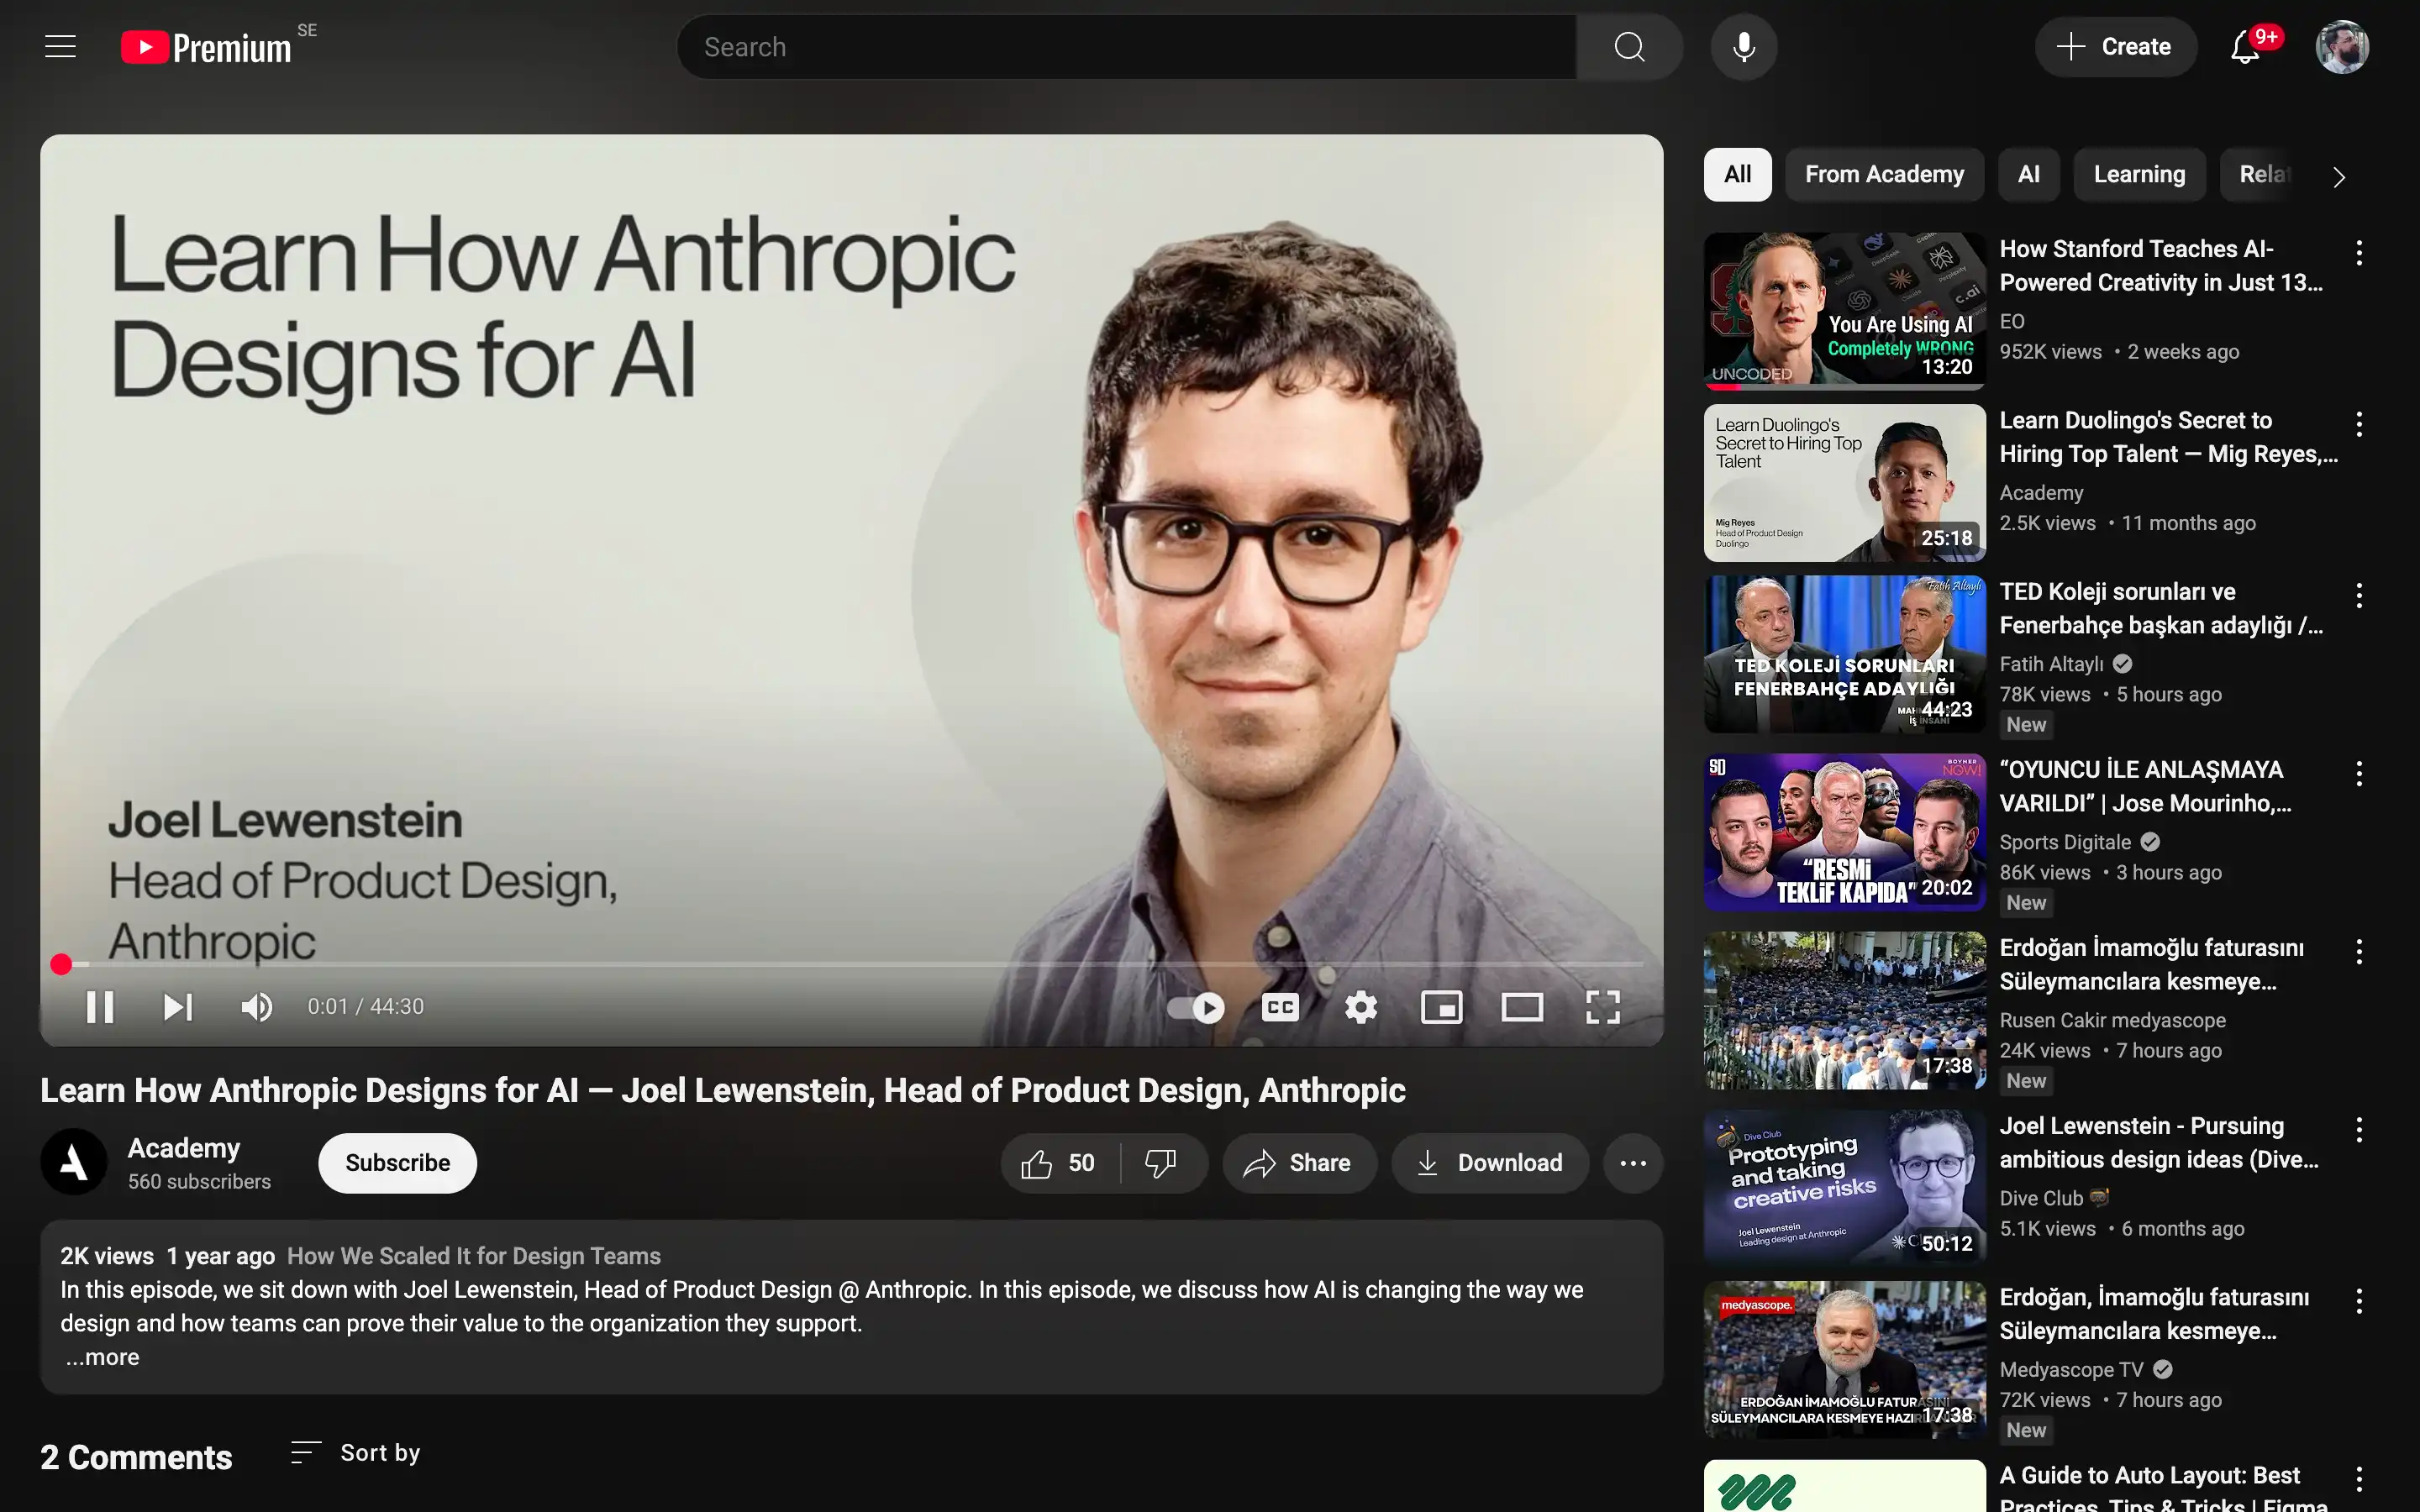Switch to Theater mode
This screenshot has height=1512, width=2420.
[1522, 1007]
